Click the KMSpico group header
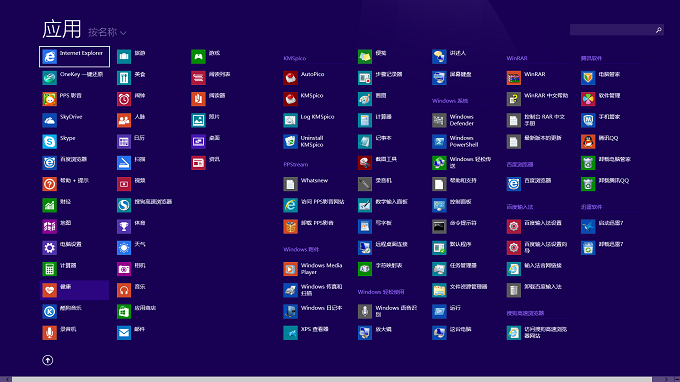 coord(294,58)
